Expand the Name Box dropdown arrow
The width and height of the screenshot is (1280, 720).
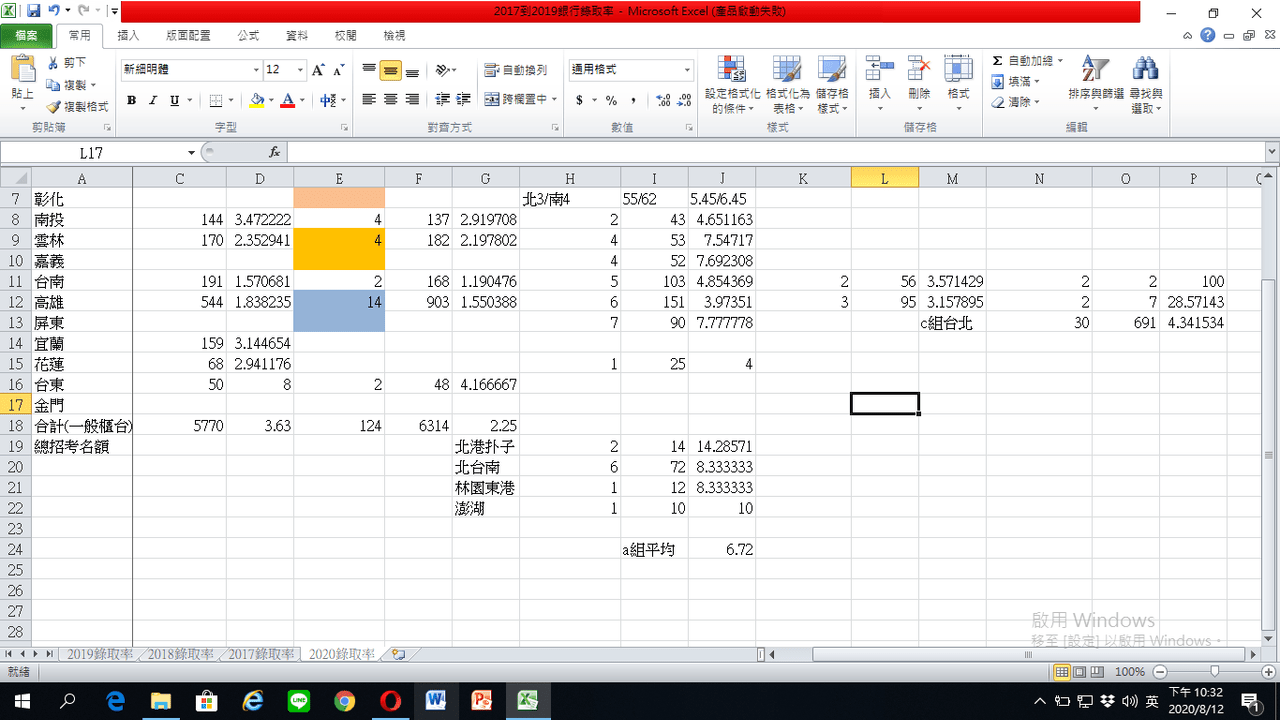click(x=191, y=152)
